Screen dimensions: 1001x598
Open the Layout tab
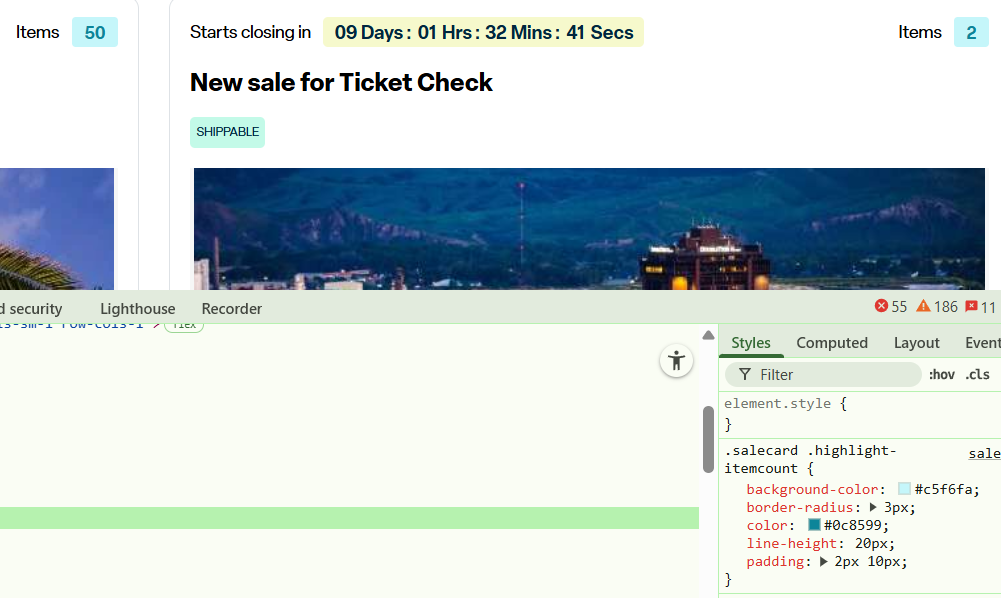coord(916,343)
